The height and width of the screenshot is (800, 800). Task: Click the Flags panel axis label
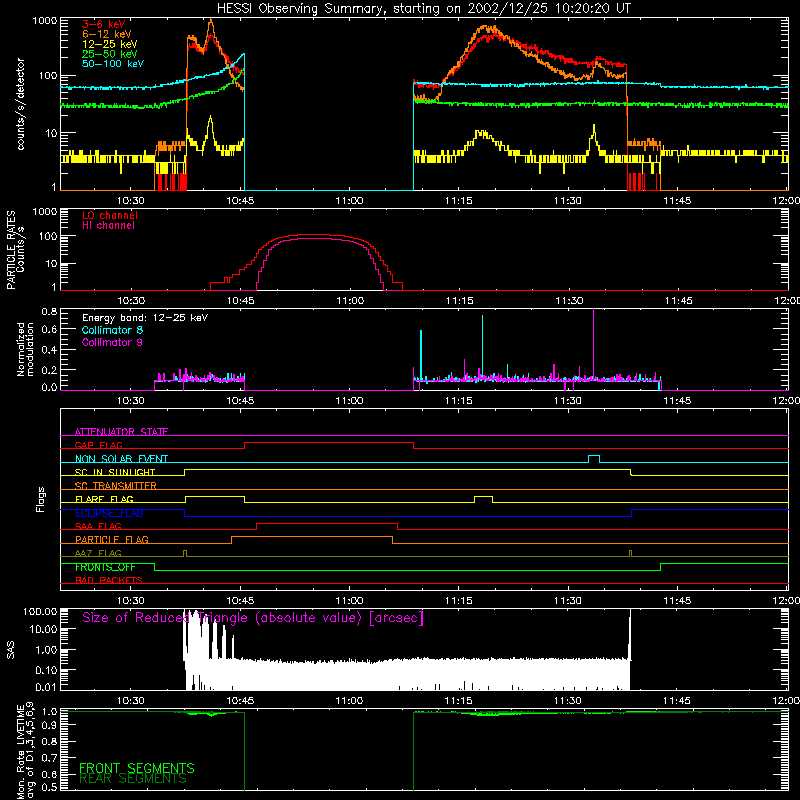(41, 499)
